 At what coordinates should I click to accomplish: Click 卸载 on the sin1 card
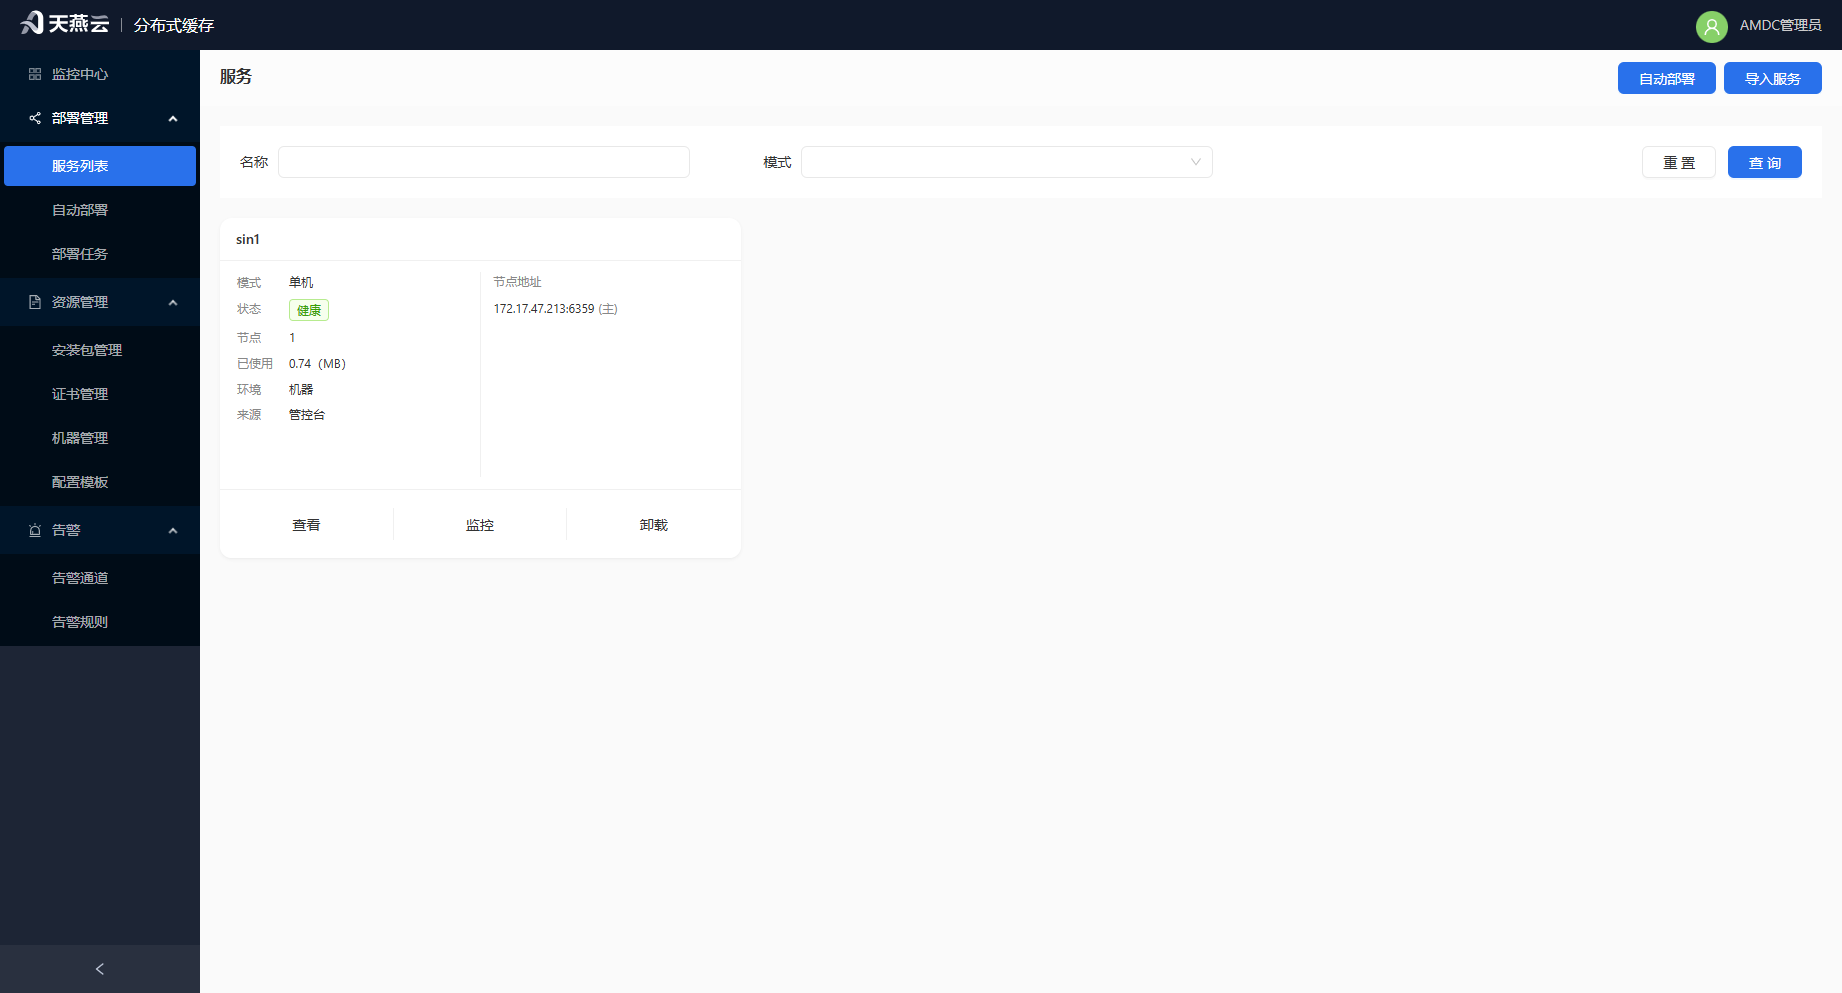coord(654,525)
